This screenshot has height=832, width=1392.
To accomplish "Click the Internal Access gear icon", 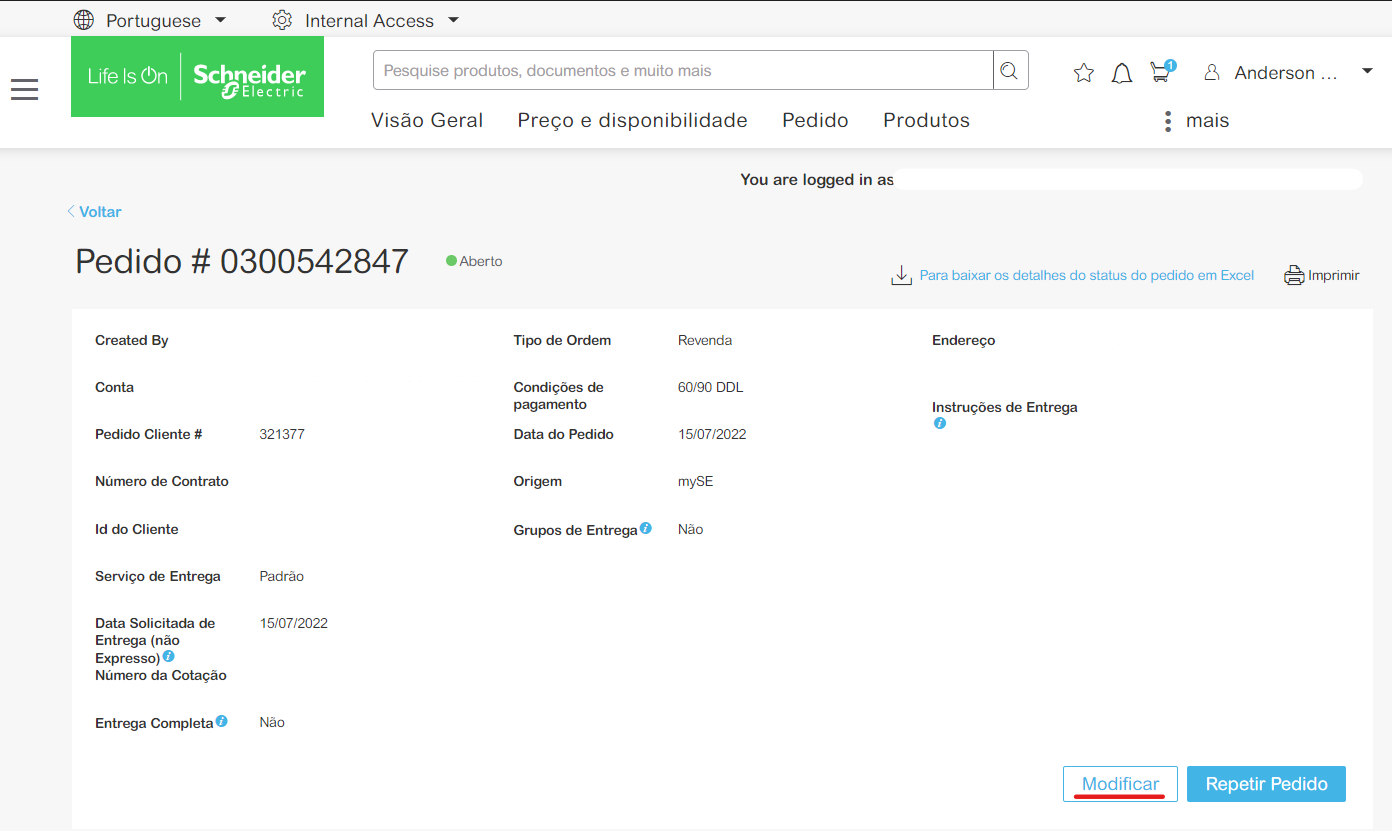I will coord(282,20).
